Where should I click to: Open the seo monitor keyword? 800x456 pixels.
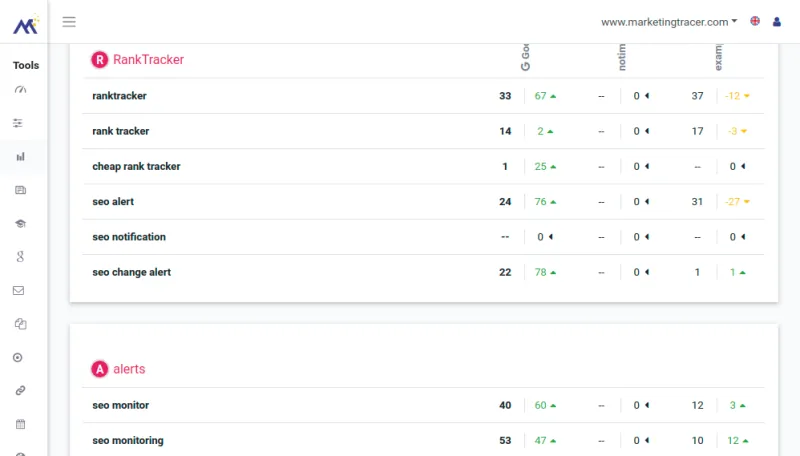pos(120,405)
